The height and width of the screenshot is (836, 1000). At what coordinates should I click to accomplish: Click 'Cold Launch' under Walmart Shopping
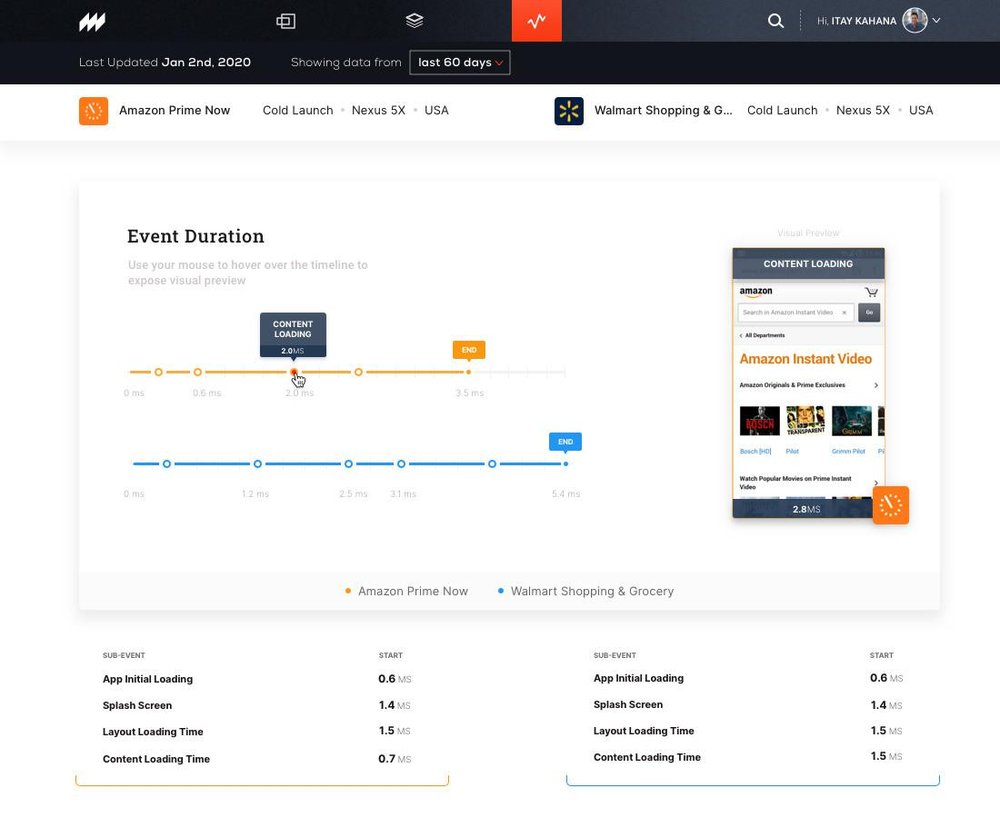[x=782, y=110]
